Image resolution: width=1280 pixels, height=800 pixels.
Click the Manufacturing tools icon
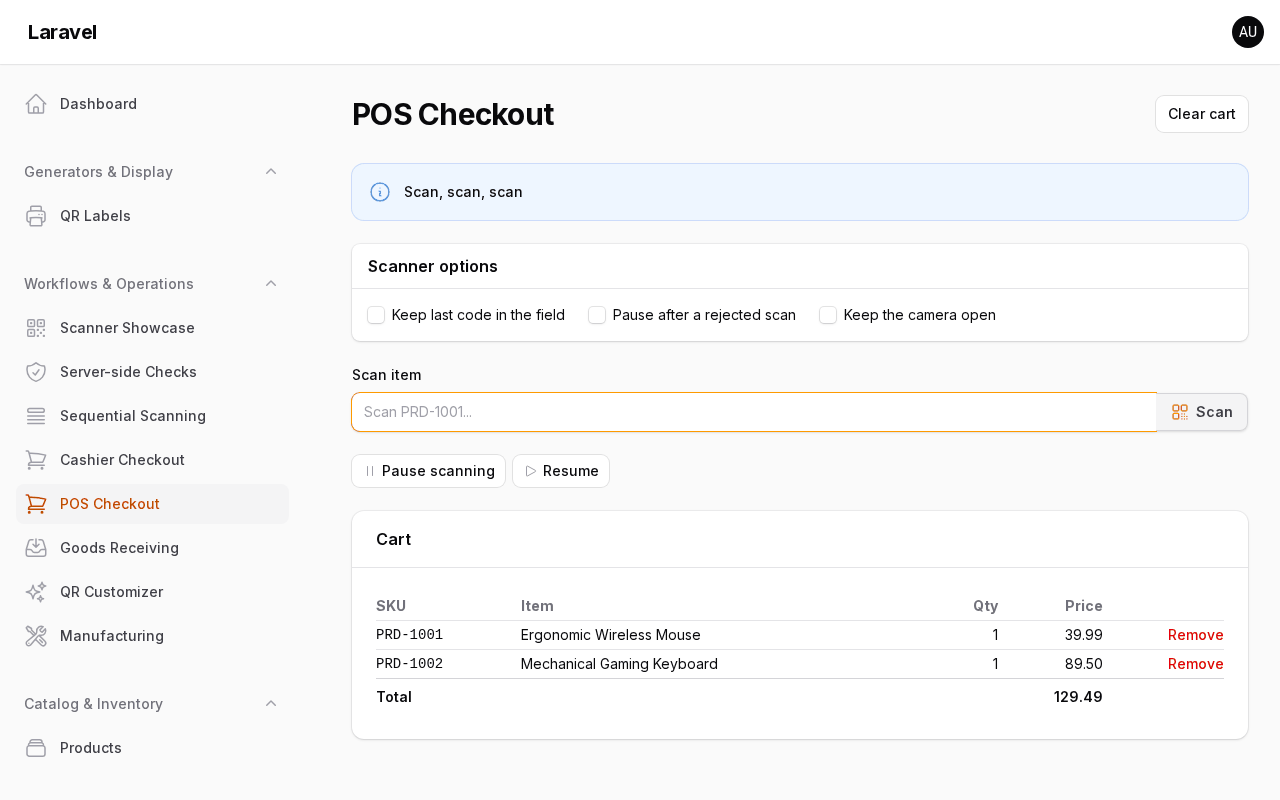[36, 636]
